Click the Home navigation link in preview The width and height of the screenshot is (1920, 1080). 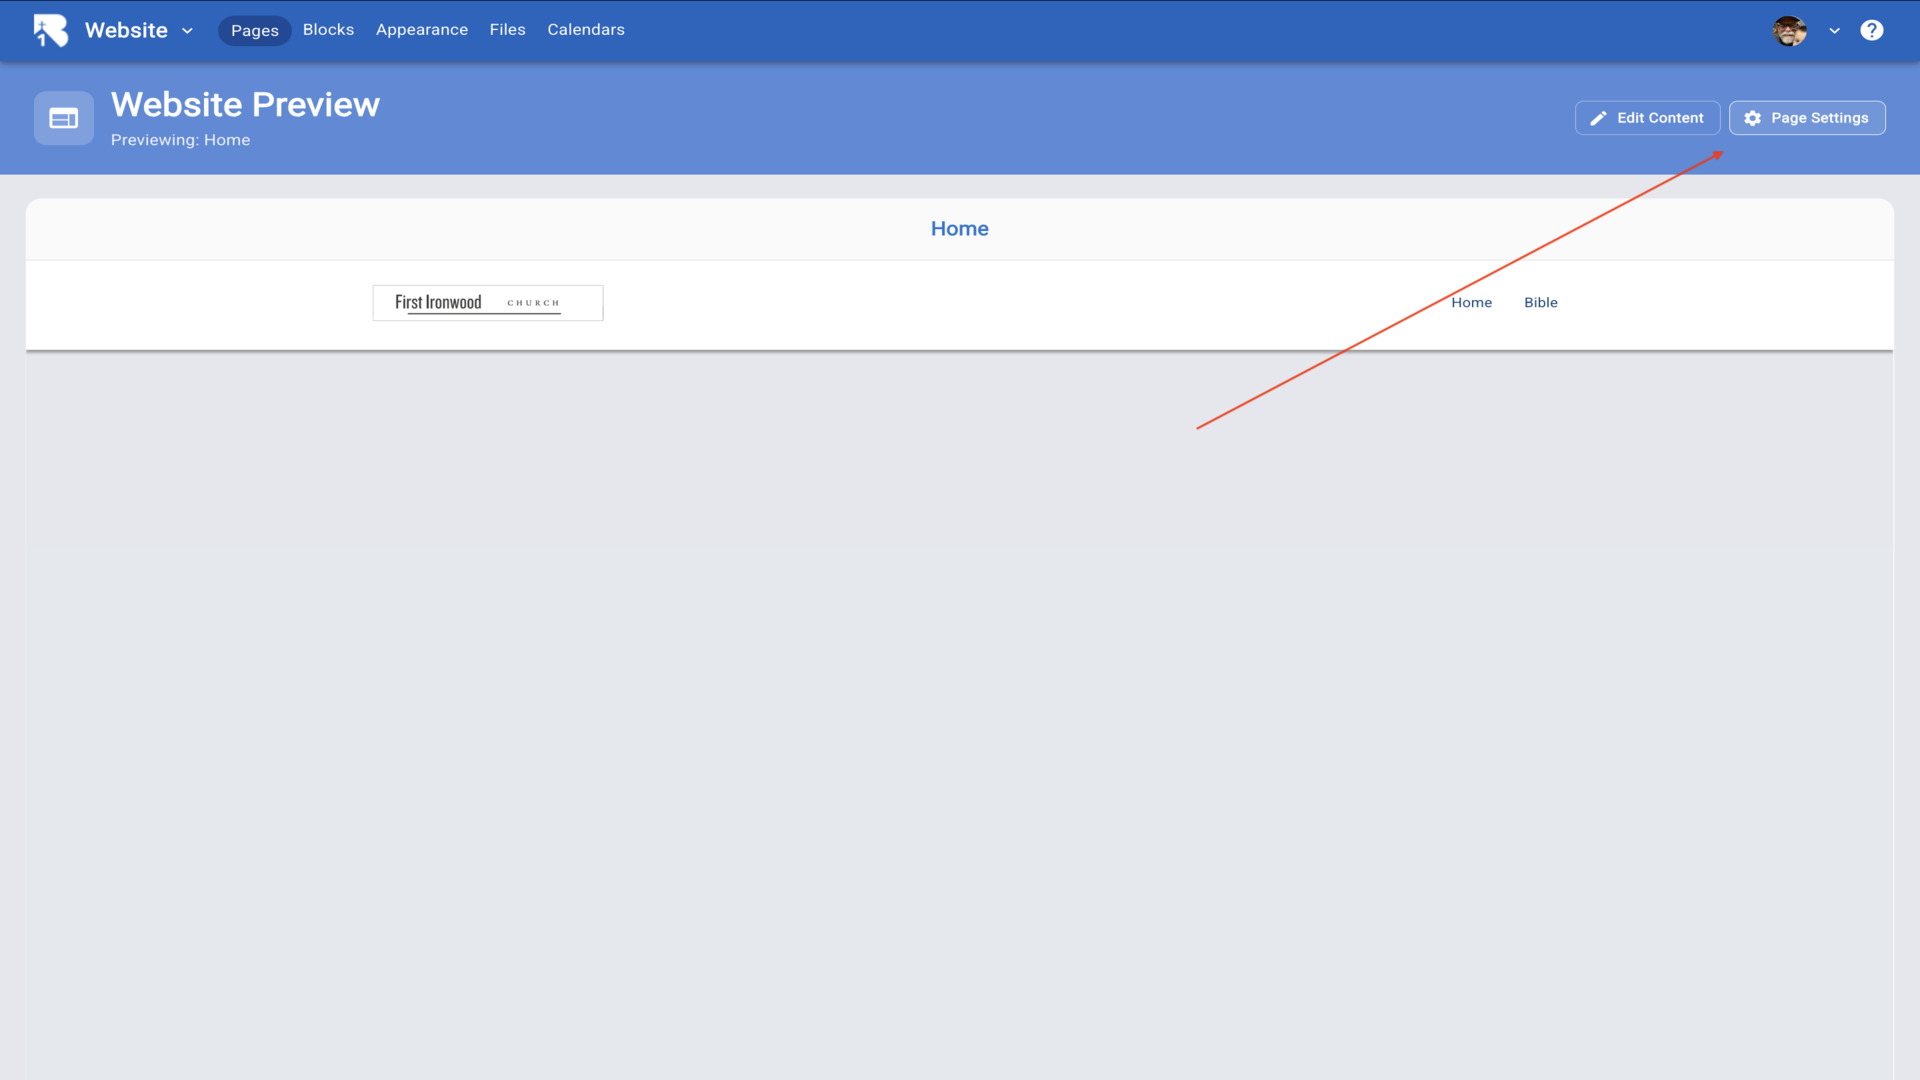point(1471,303)
